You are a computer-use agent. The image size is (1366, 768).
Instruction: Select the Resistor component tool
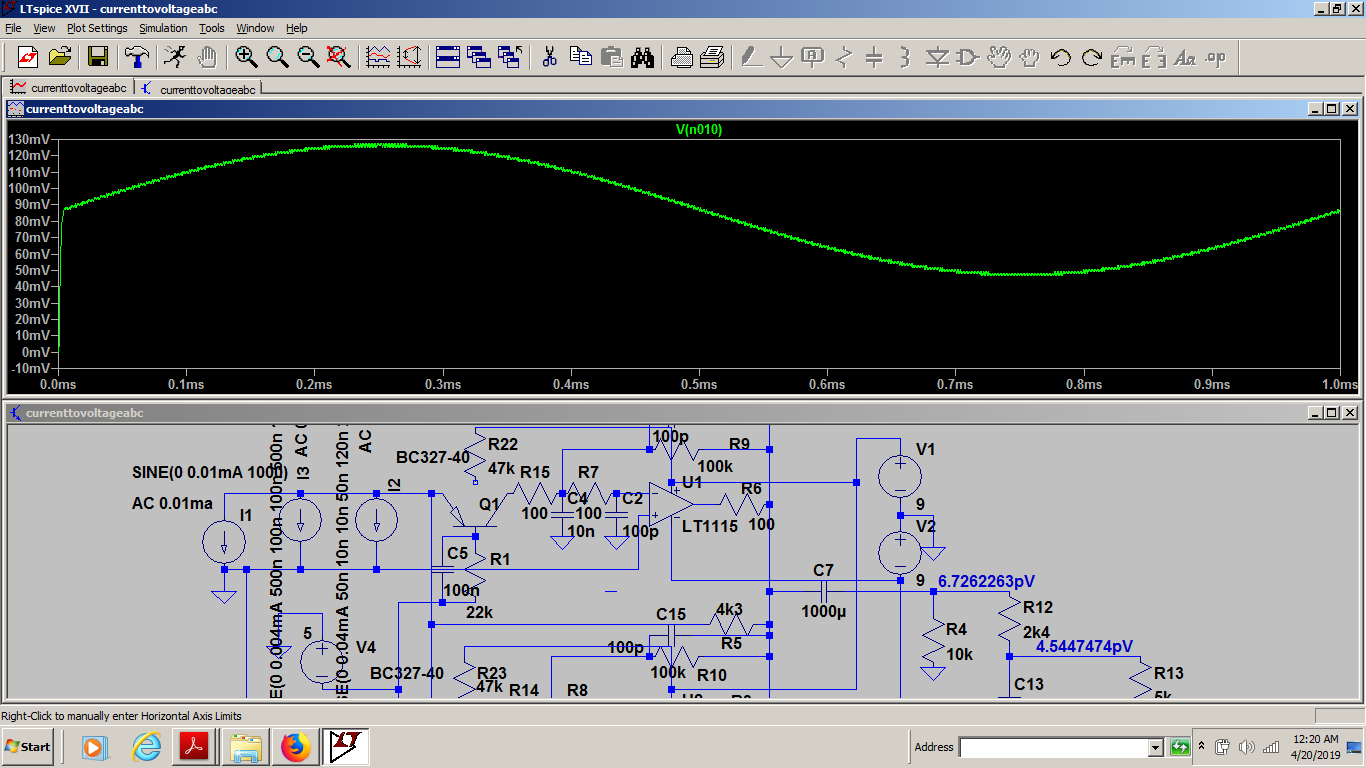tap(844, 57)
